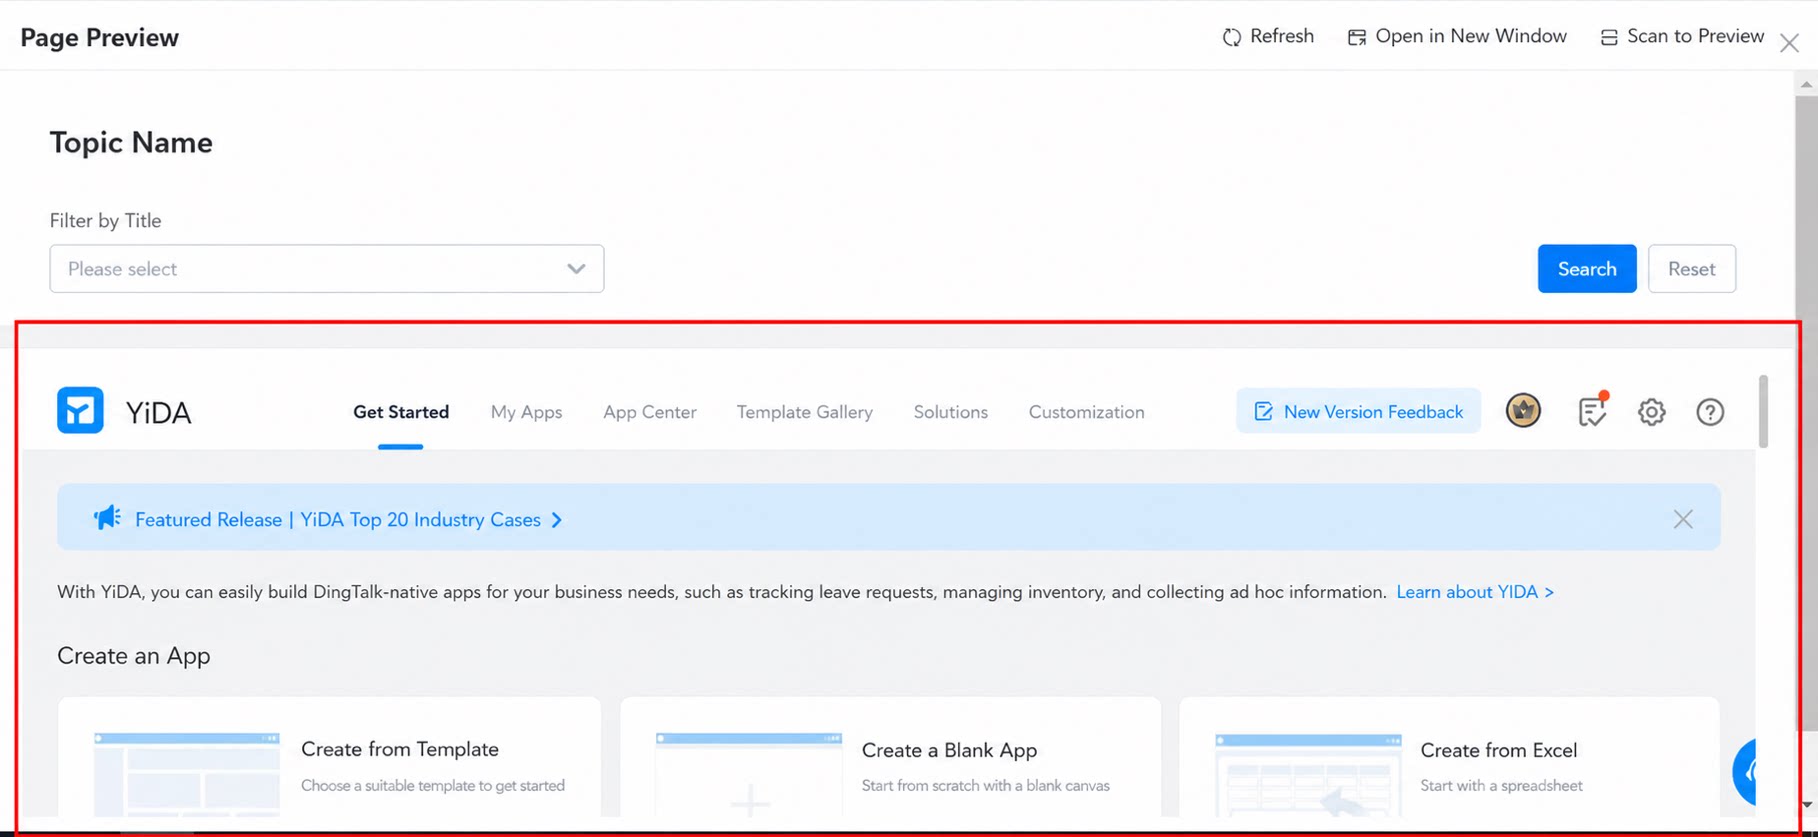This screenshot has width=1818, height=837.
Task: Expand the Filter by Title dropdown arrow
Action: 576,269
